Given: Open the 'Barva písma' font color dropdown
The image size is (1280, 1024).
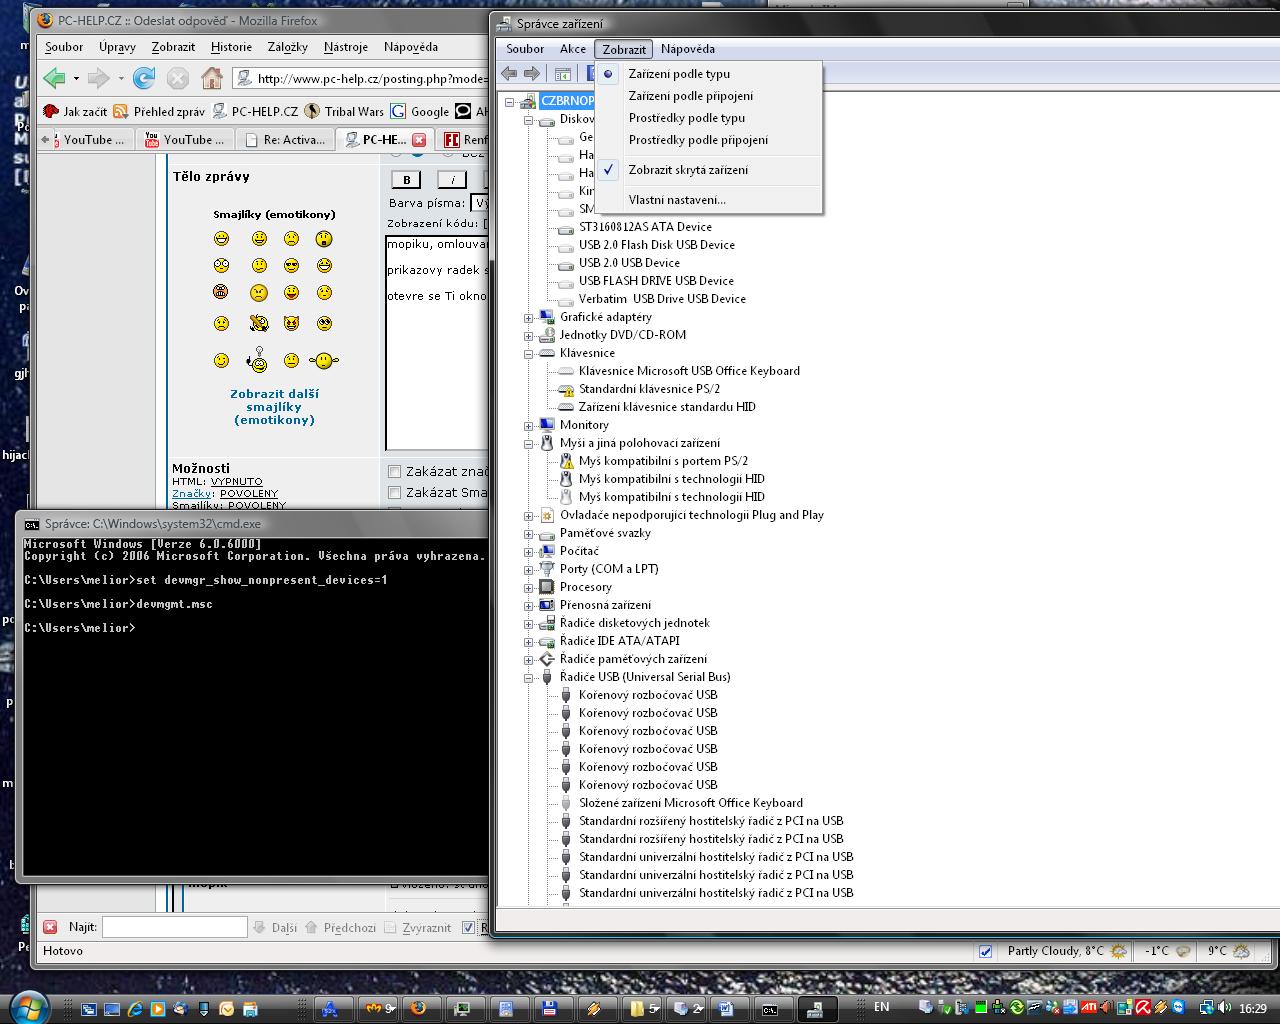Looking at the screenshot, I should coord(479,203).
